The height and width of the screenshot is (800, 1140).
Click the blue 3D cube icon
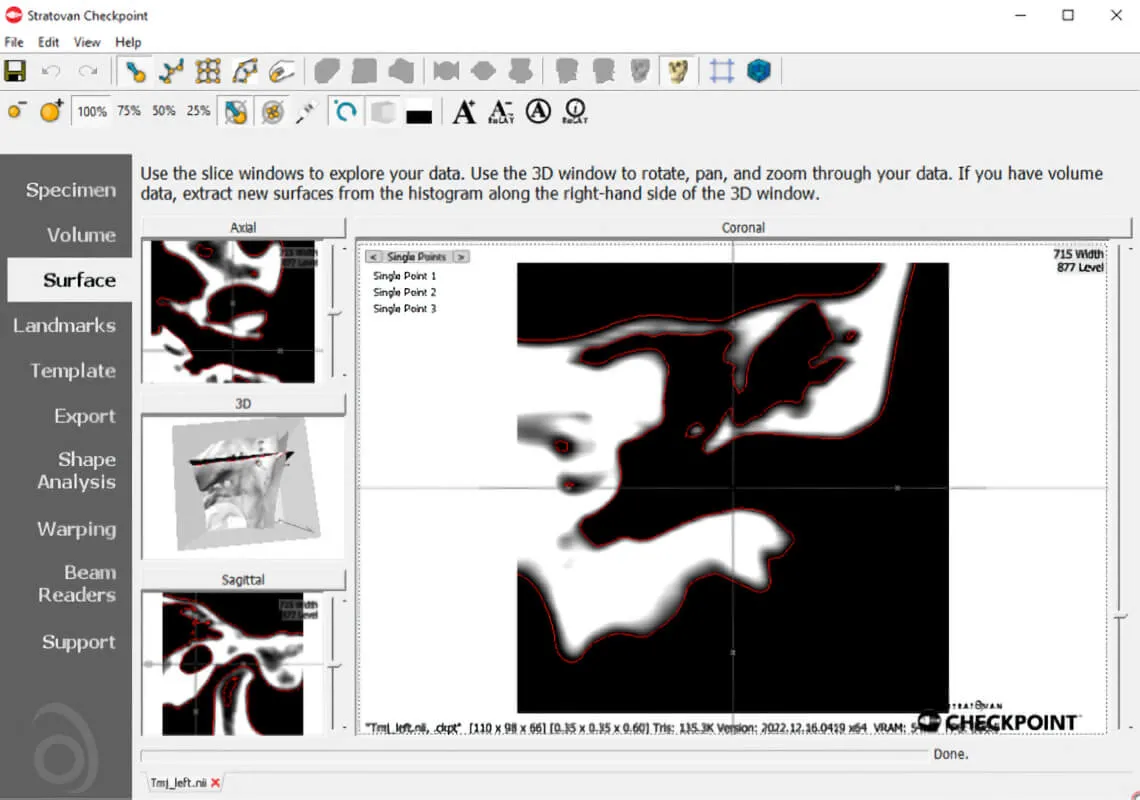[x=760, y=71]
